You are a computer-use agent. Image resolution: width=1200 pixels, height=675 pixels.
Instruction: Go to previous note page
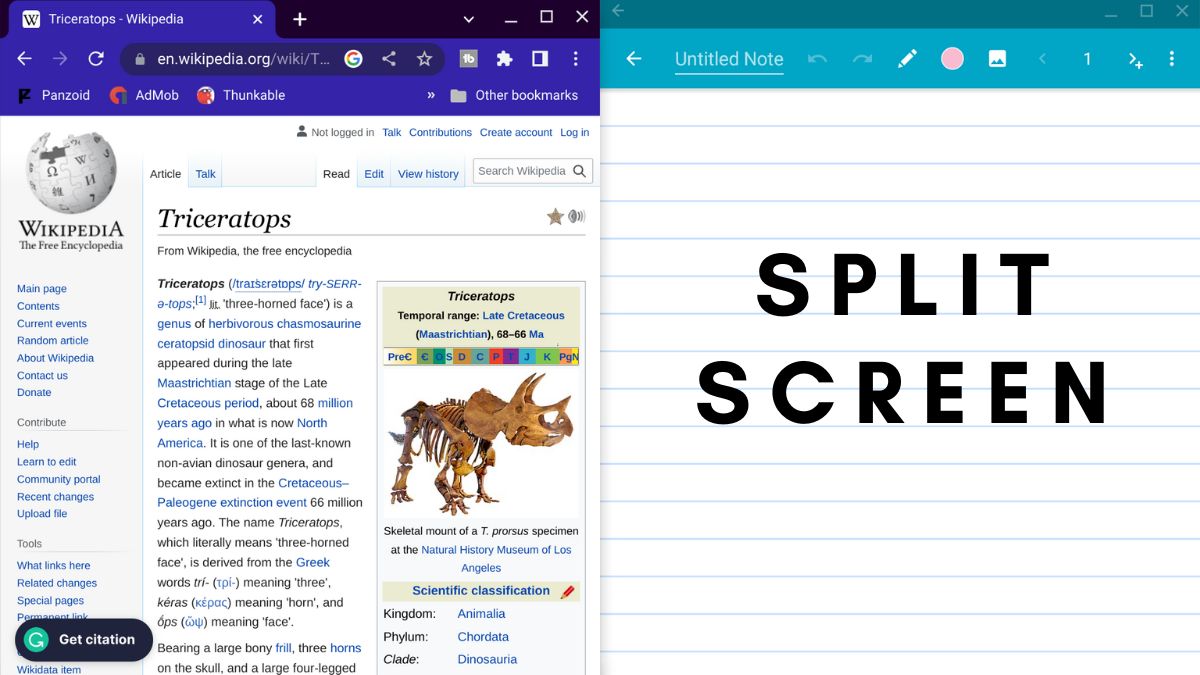pos(1042,59)
